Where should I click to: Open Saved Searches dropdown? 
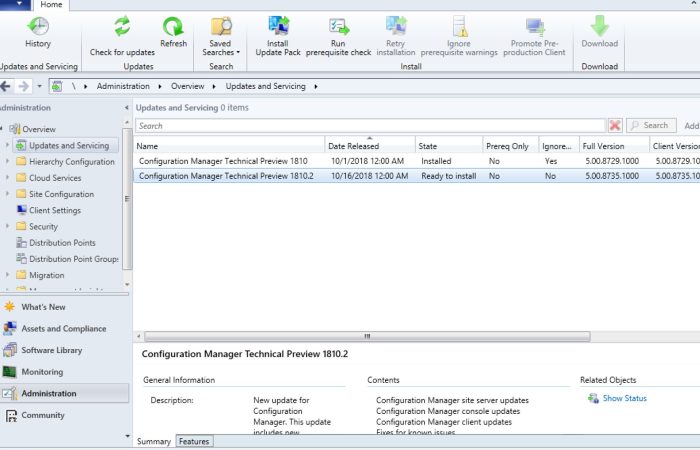coord(221,37)
